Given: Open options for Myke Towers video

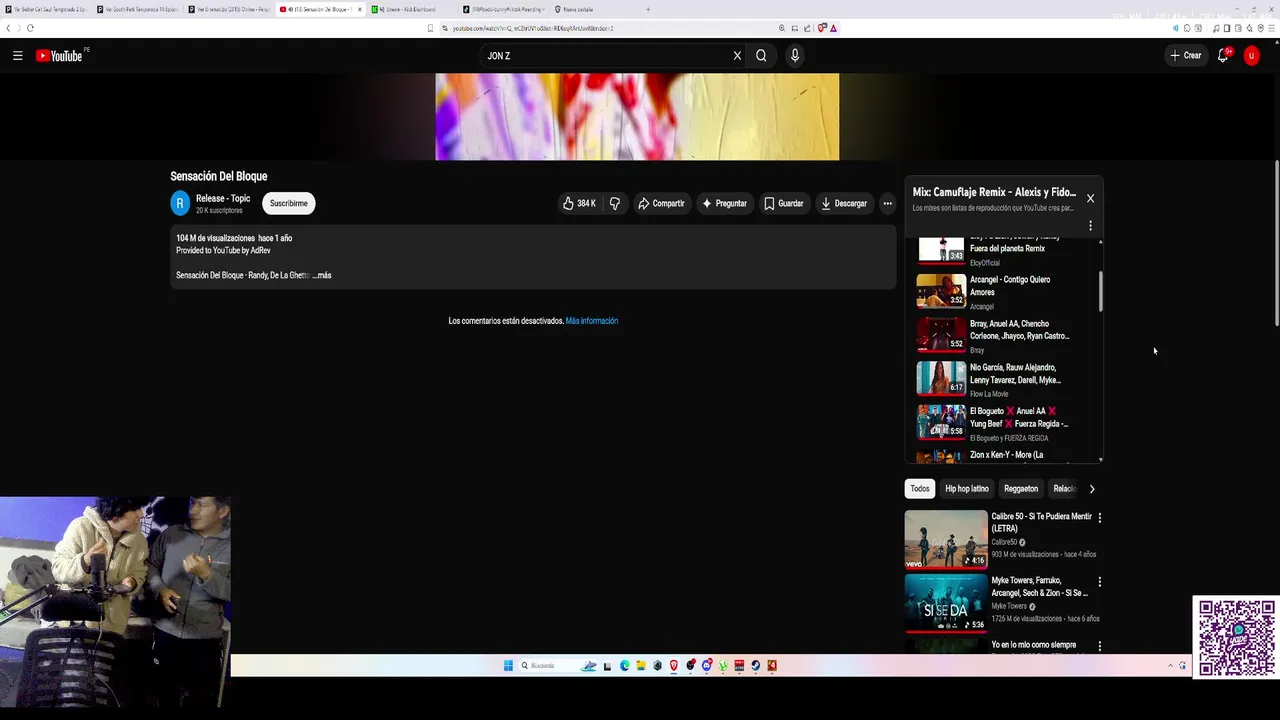Looking at the screenshot, I should pyautogui.click(x=1100, y=582).
